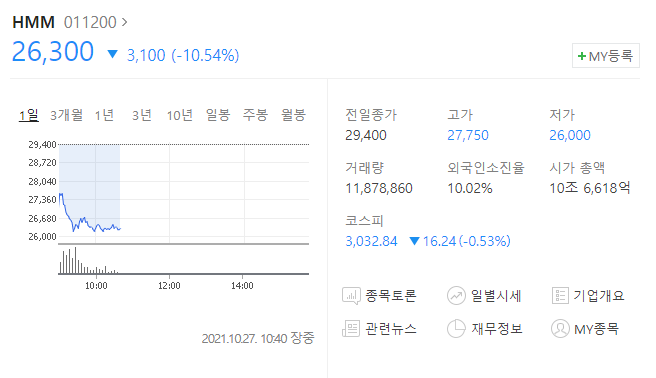Click the 코스피 index value 3,032.84
Screen dimensions: 656x378
pyautogui.click(x=371, y=241)
